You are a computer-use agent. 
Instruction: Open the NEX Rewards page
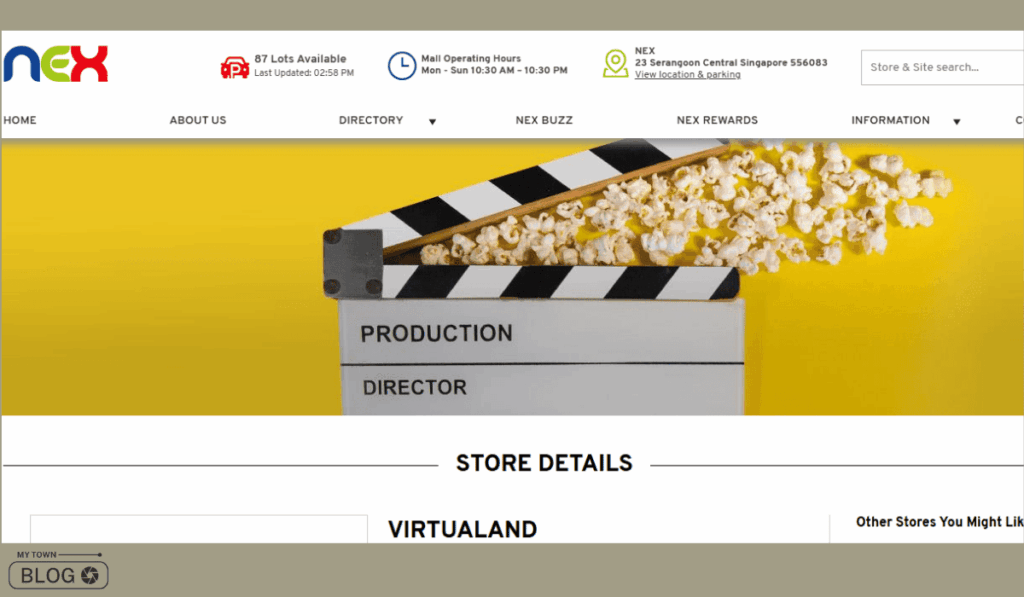[717, 120]
